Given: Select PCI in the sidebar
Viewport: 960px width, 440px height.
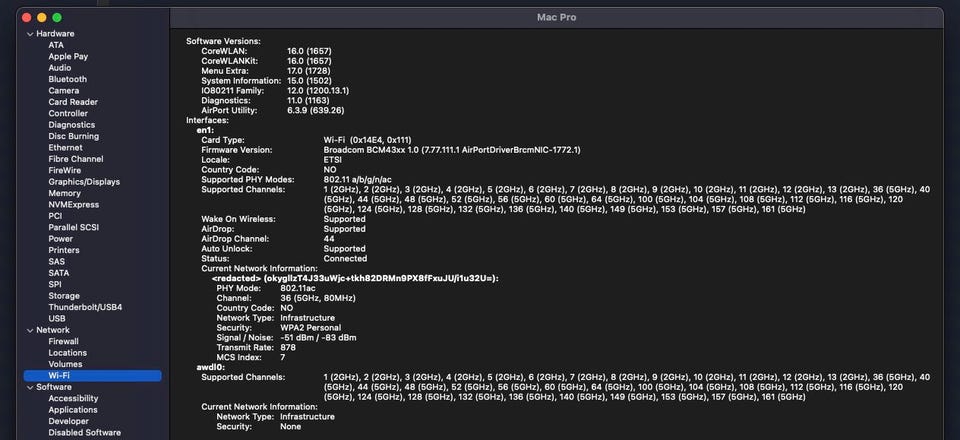Looking at the screenshot, I should tap(55, 216).
